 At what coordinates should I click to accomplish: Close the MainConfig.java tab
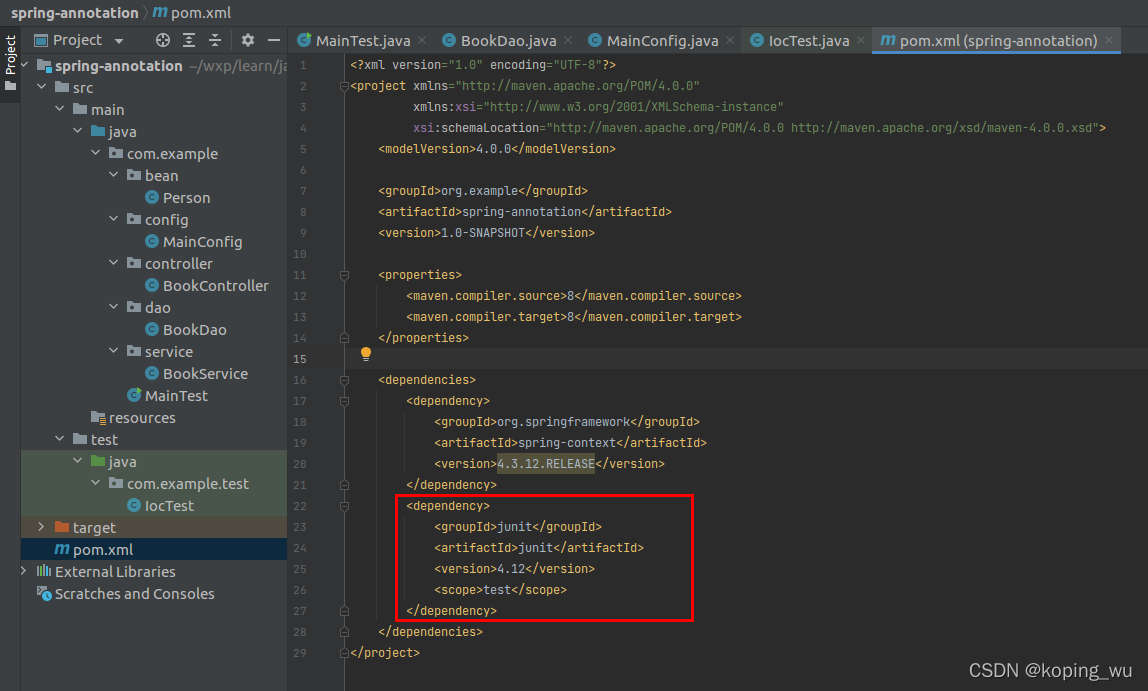pyautogui.click(x=730, y=40)
